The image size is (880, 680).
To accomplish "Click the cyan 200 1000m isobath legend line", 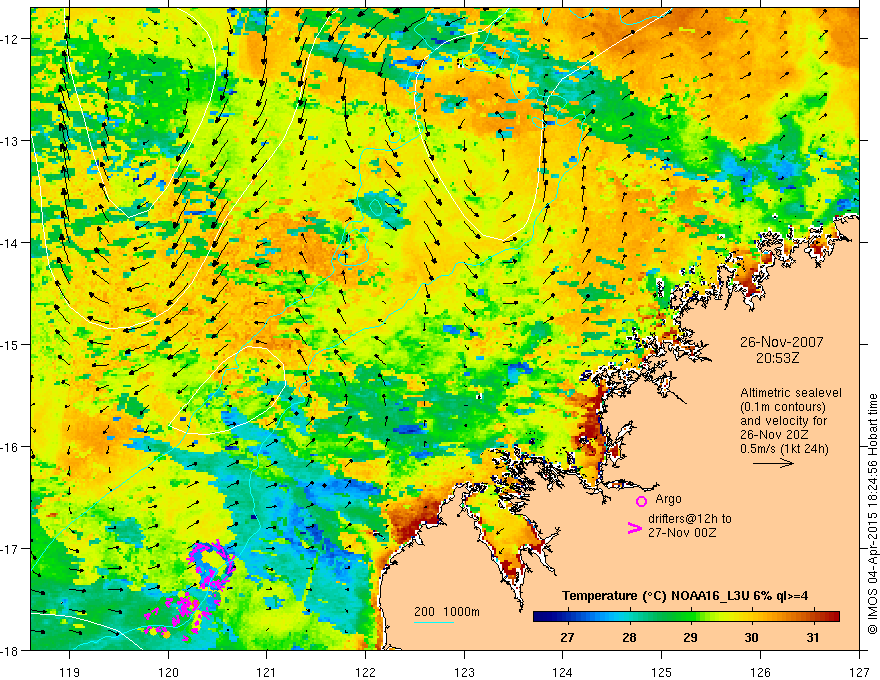I will tap(433, 622).
